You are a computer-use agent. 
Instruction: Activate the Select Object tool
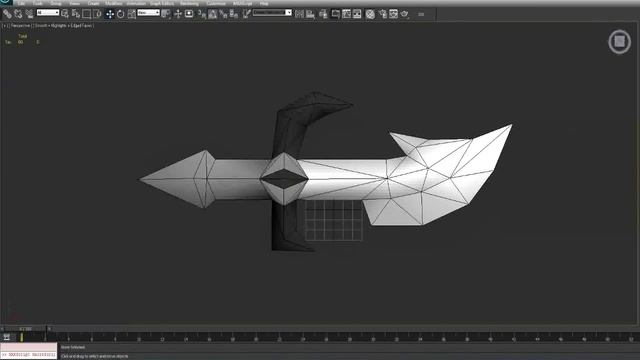click(65, 14)
